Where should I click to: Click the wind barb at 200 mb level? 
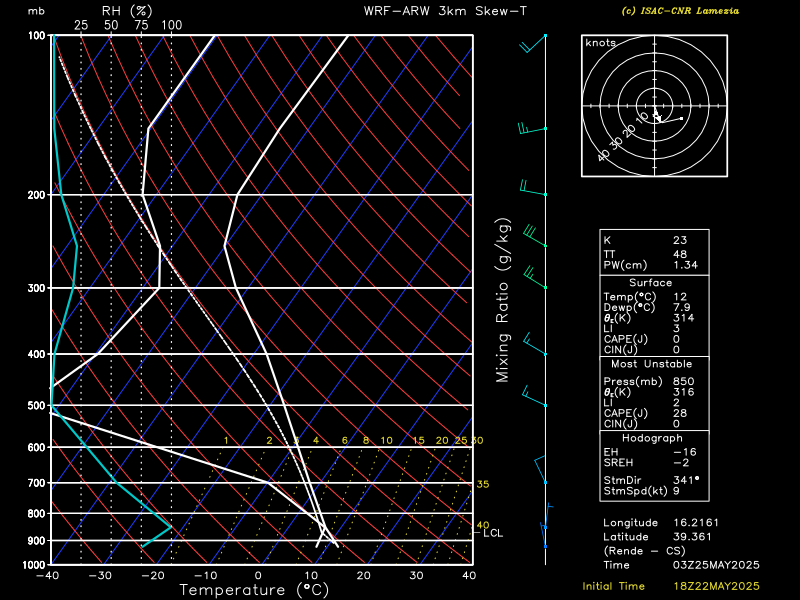tap(533, 188)
